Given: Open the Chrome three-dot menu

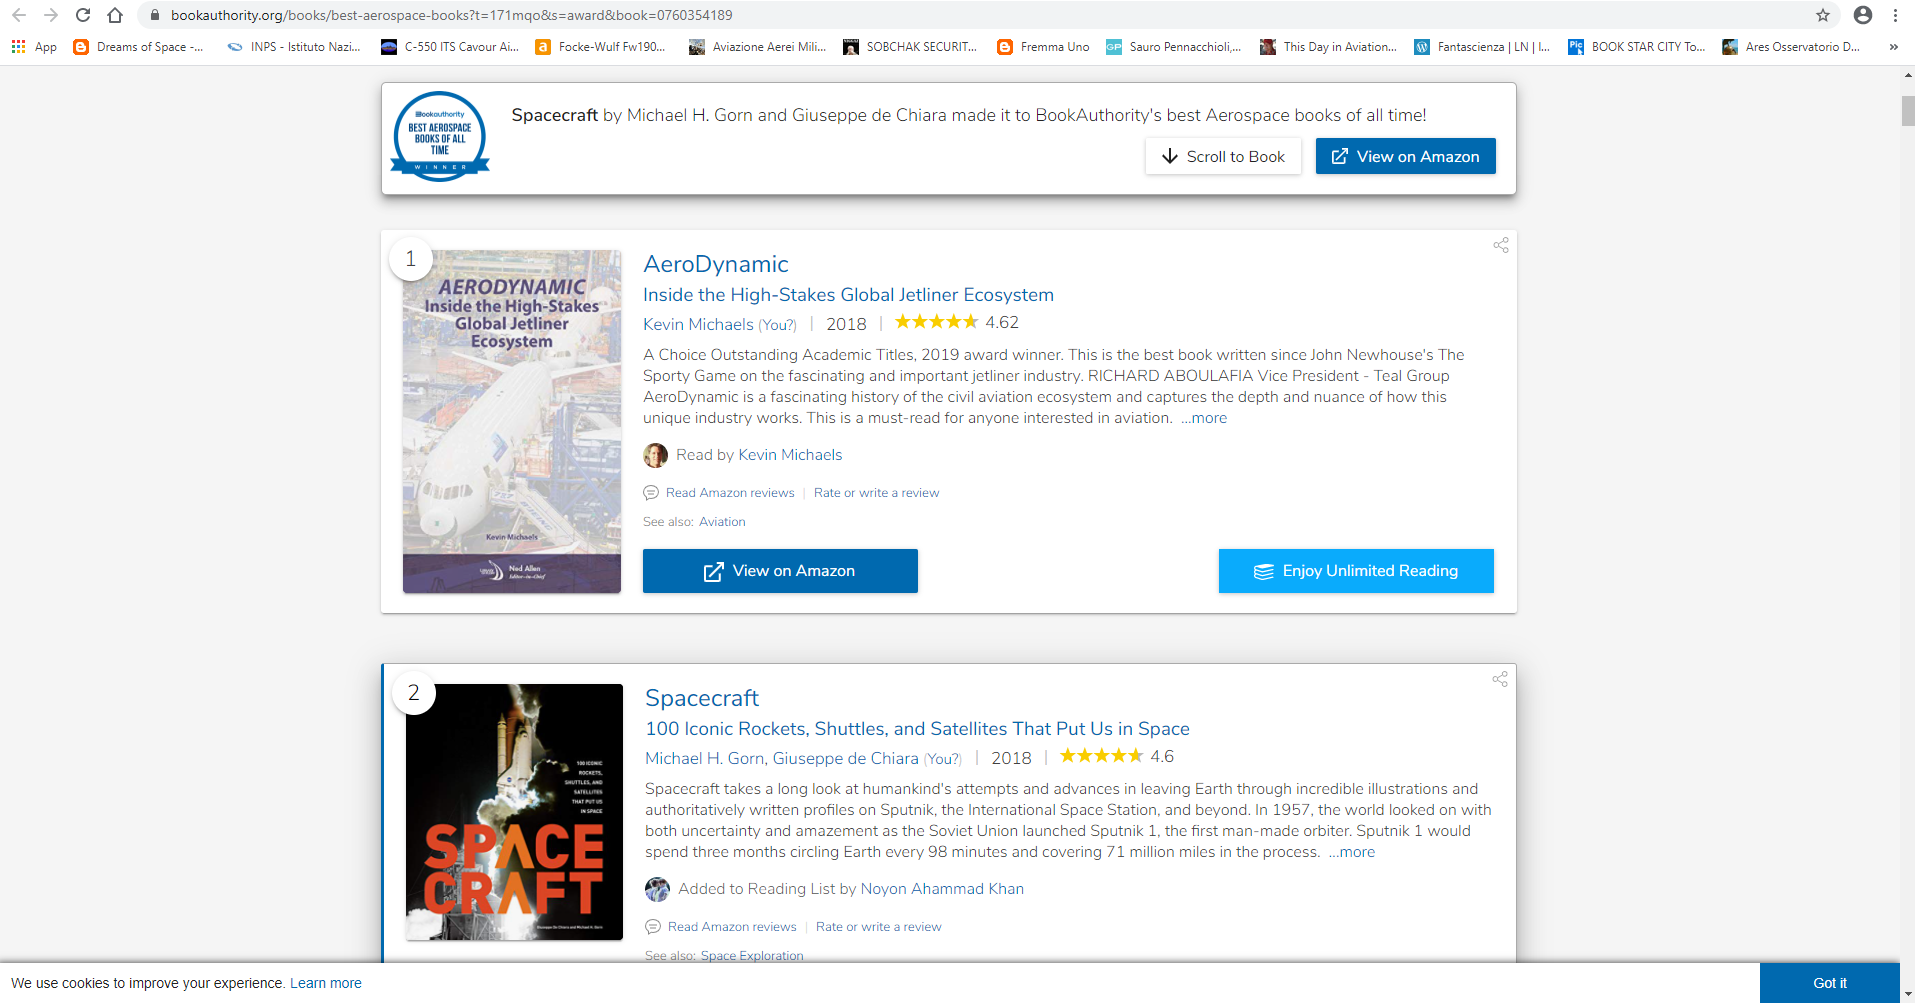Looking at the screenshot, I should click(1895, 15).
